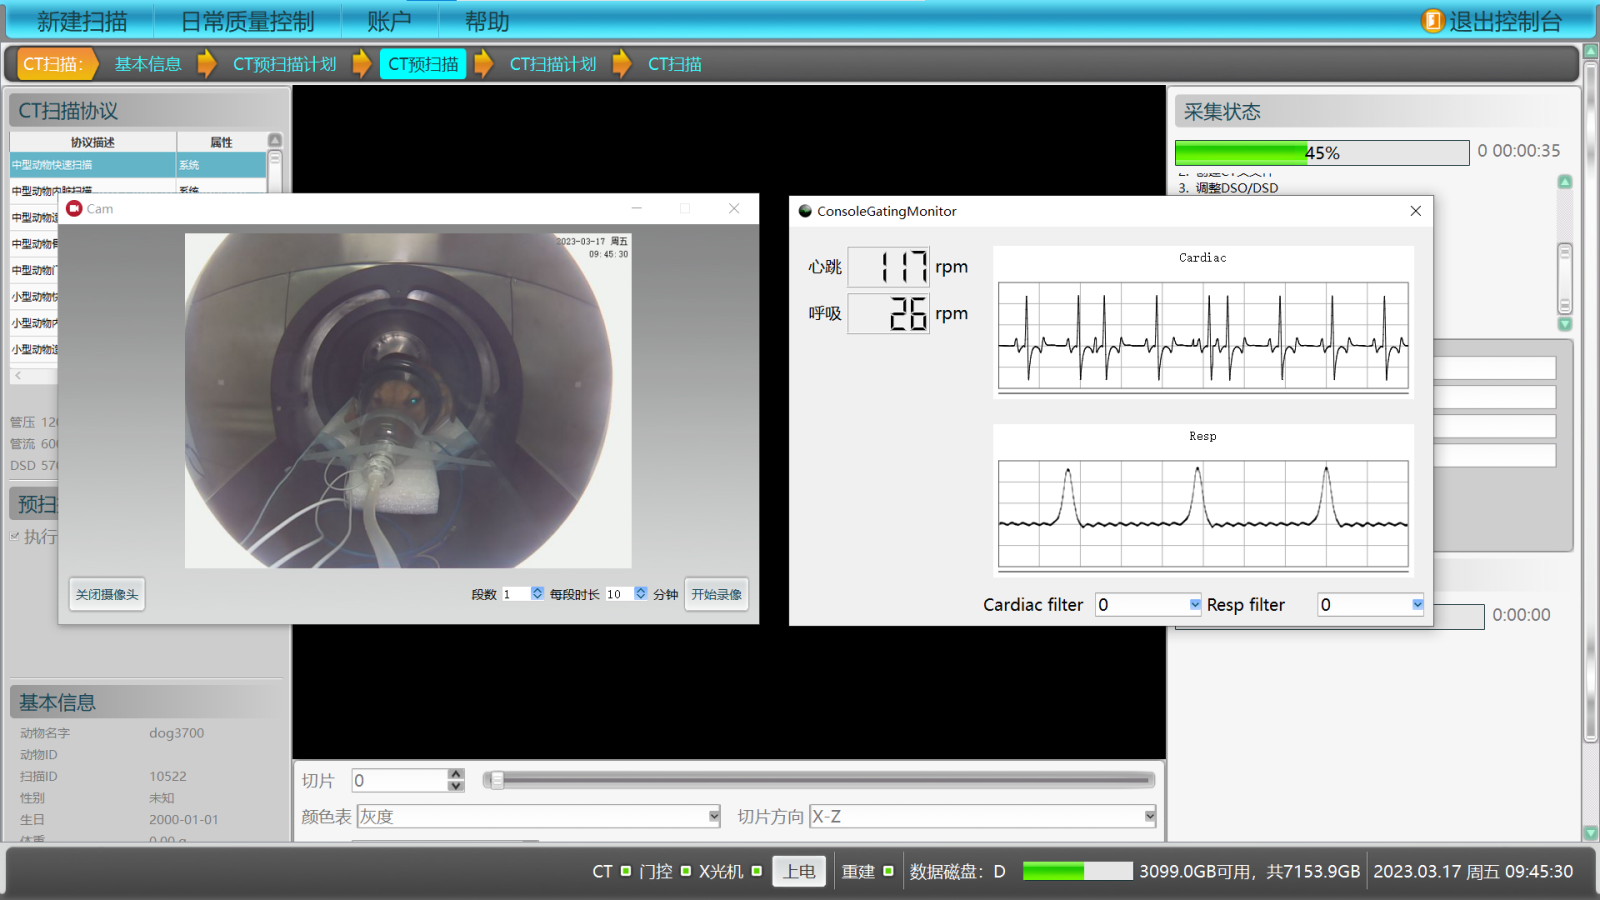
Task: Click the 门控 status indicator light
Action: pos(686,871)
